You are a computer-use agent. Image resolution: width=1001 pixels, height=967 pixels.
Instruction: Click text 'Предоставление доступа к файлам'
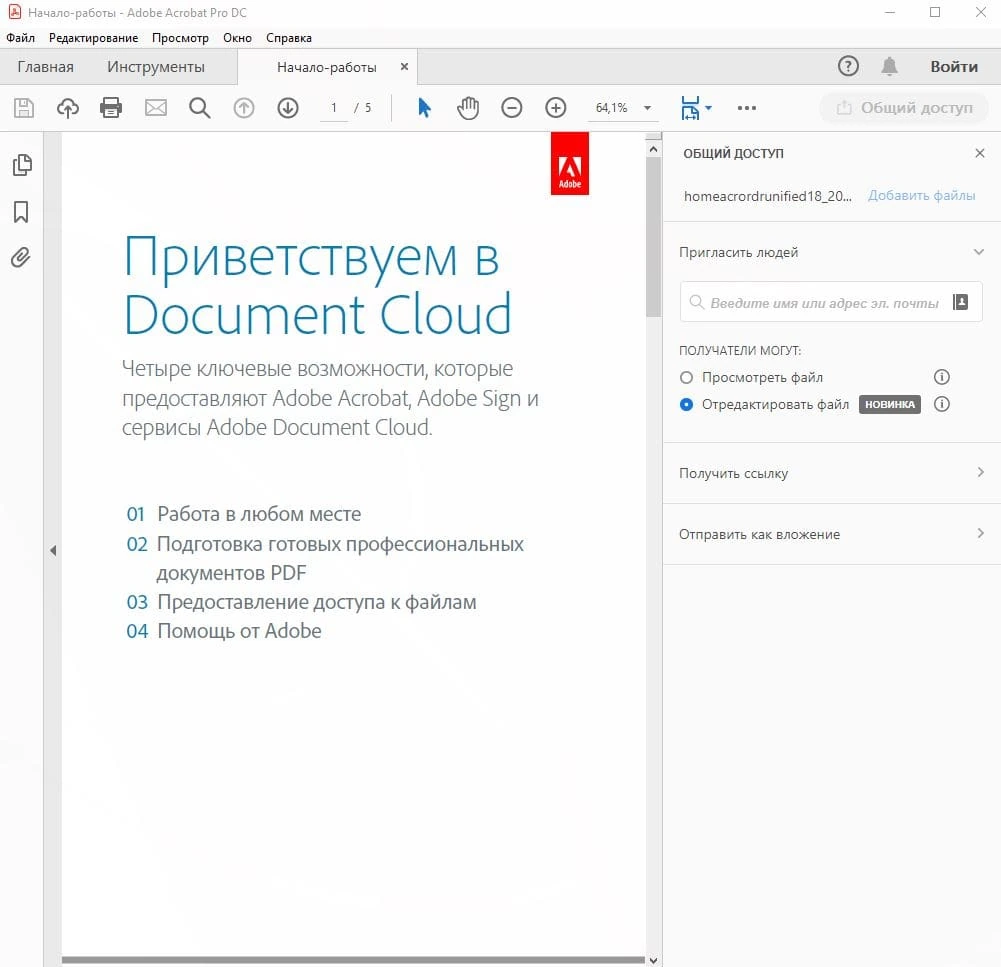[317, 602]
